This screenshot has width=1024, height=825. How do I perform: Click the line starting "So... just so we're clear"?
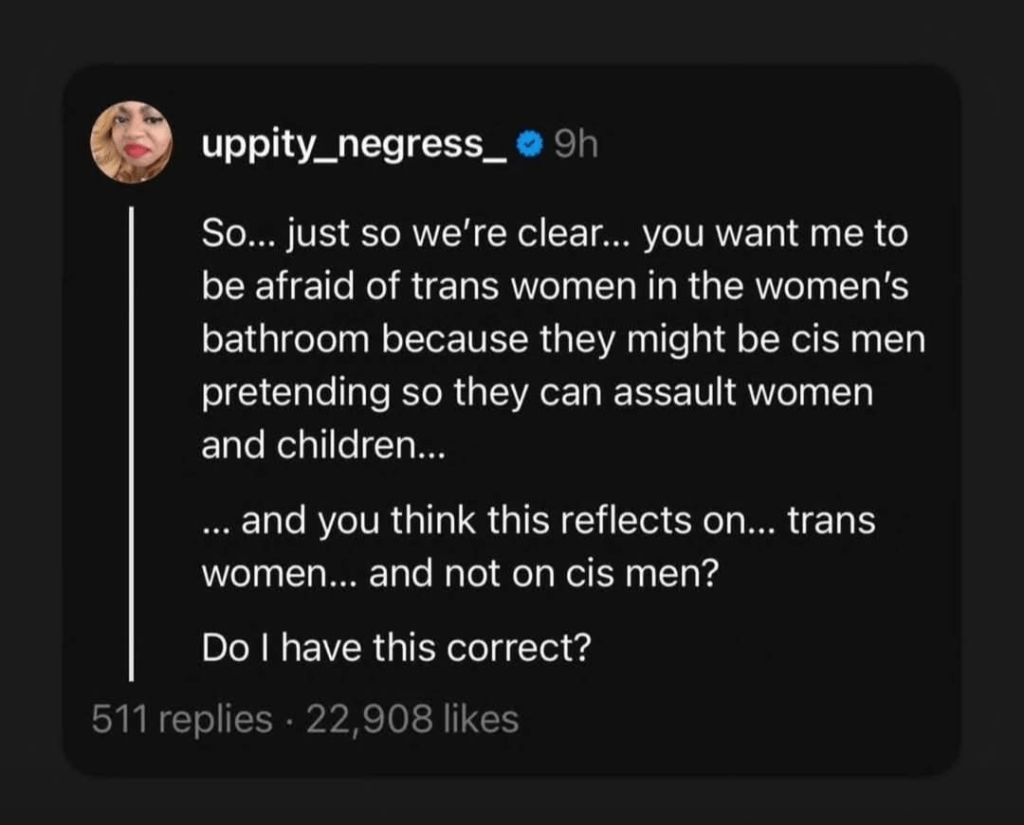pos(554,236)
